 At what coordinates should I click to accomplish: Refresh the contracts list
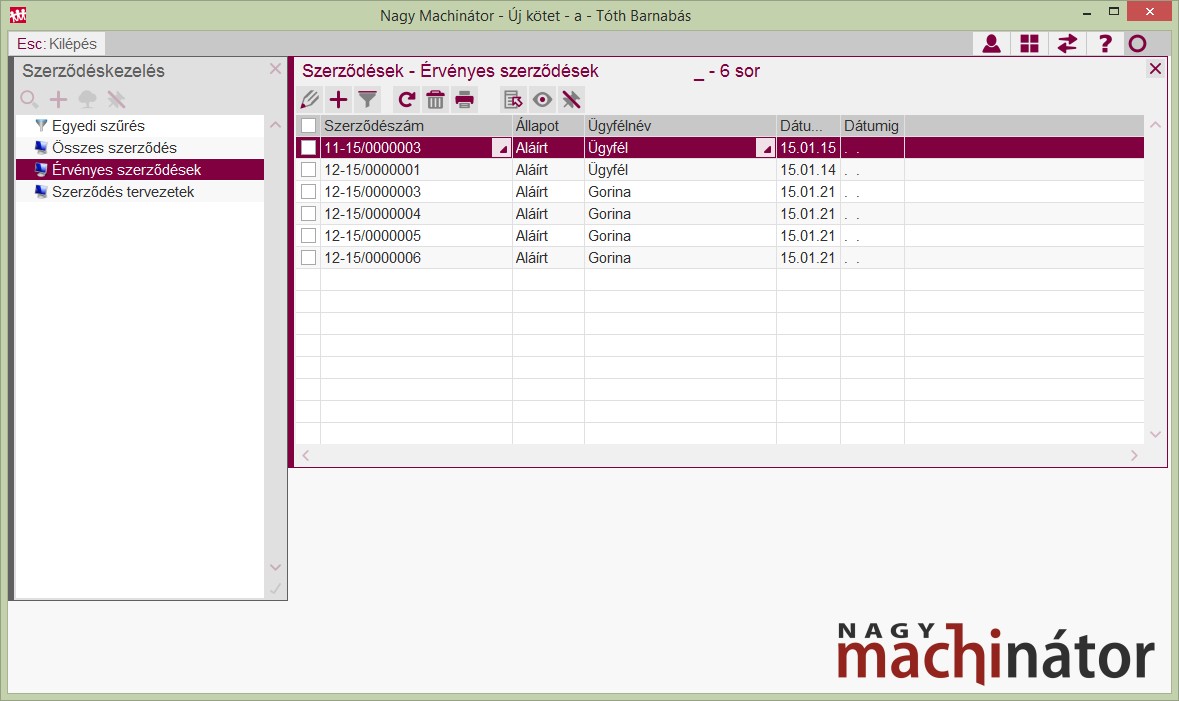coord(407,99)
